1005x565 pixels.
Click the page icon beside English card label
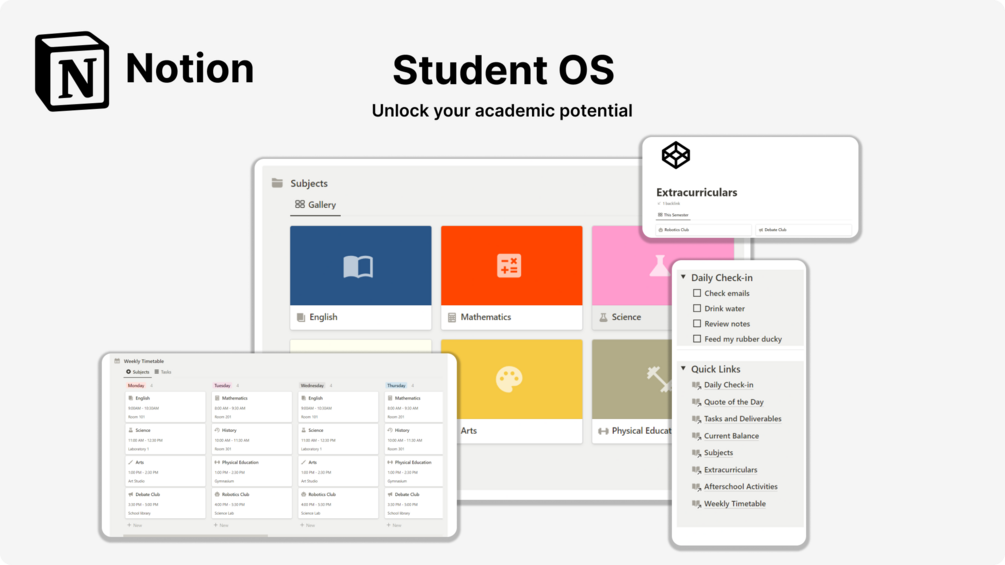(x=301, y=317)
